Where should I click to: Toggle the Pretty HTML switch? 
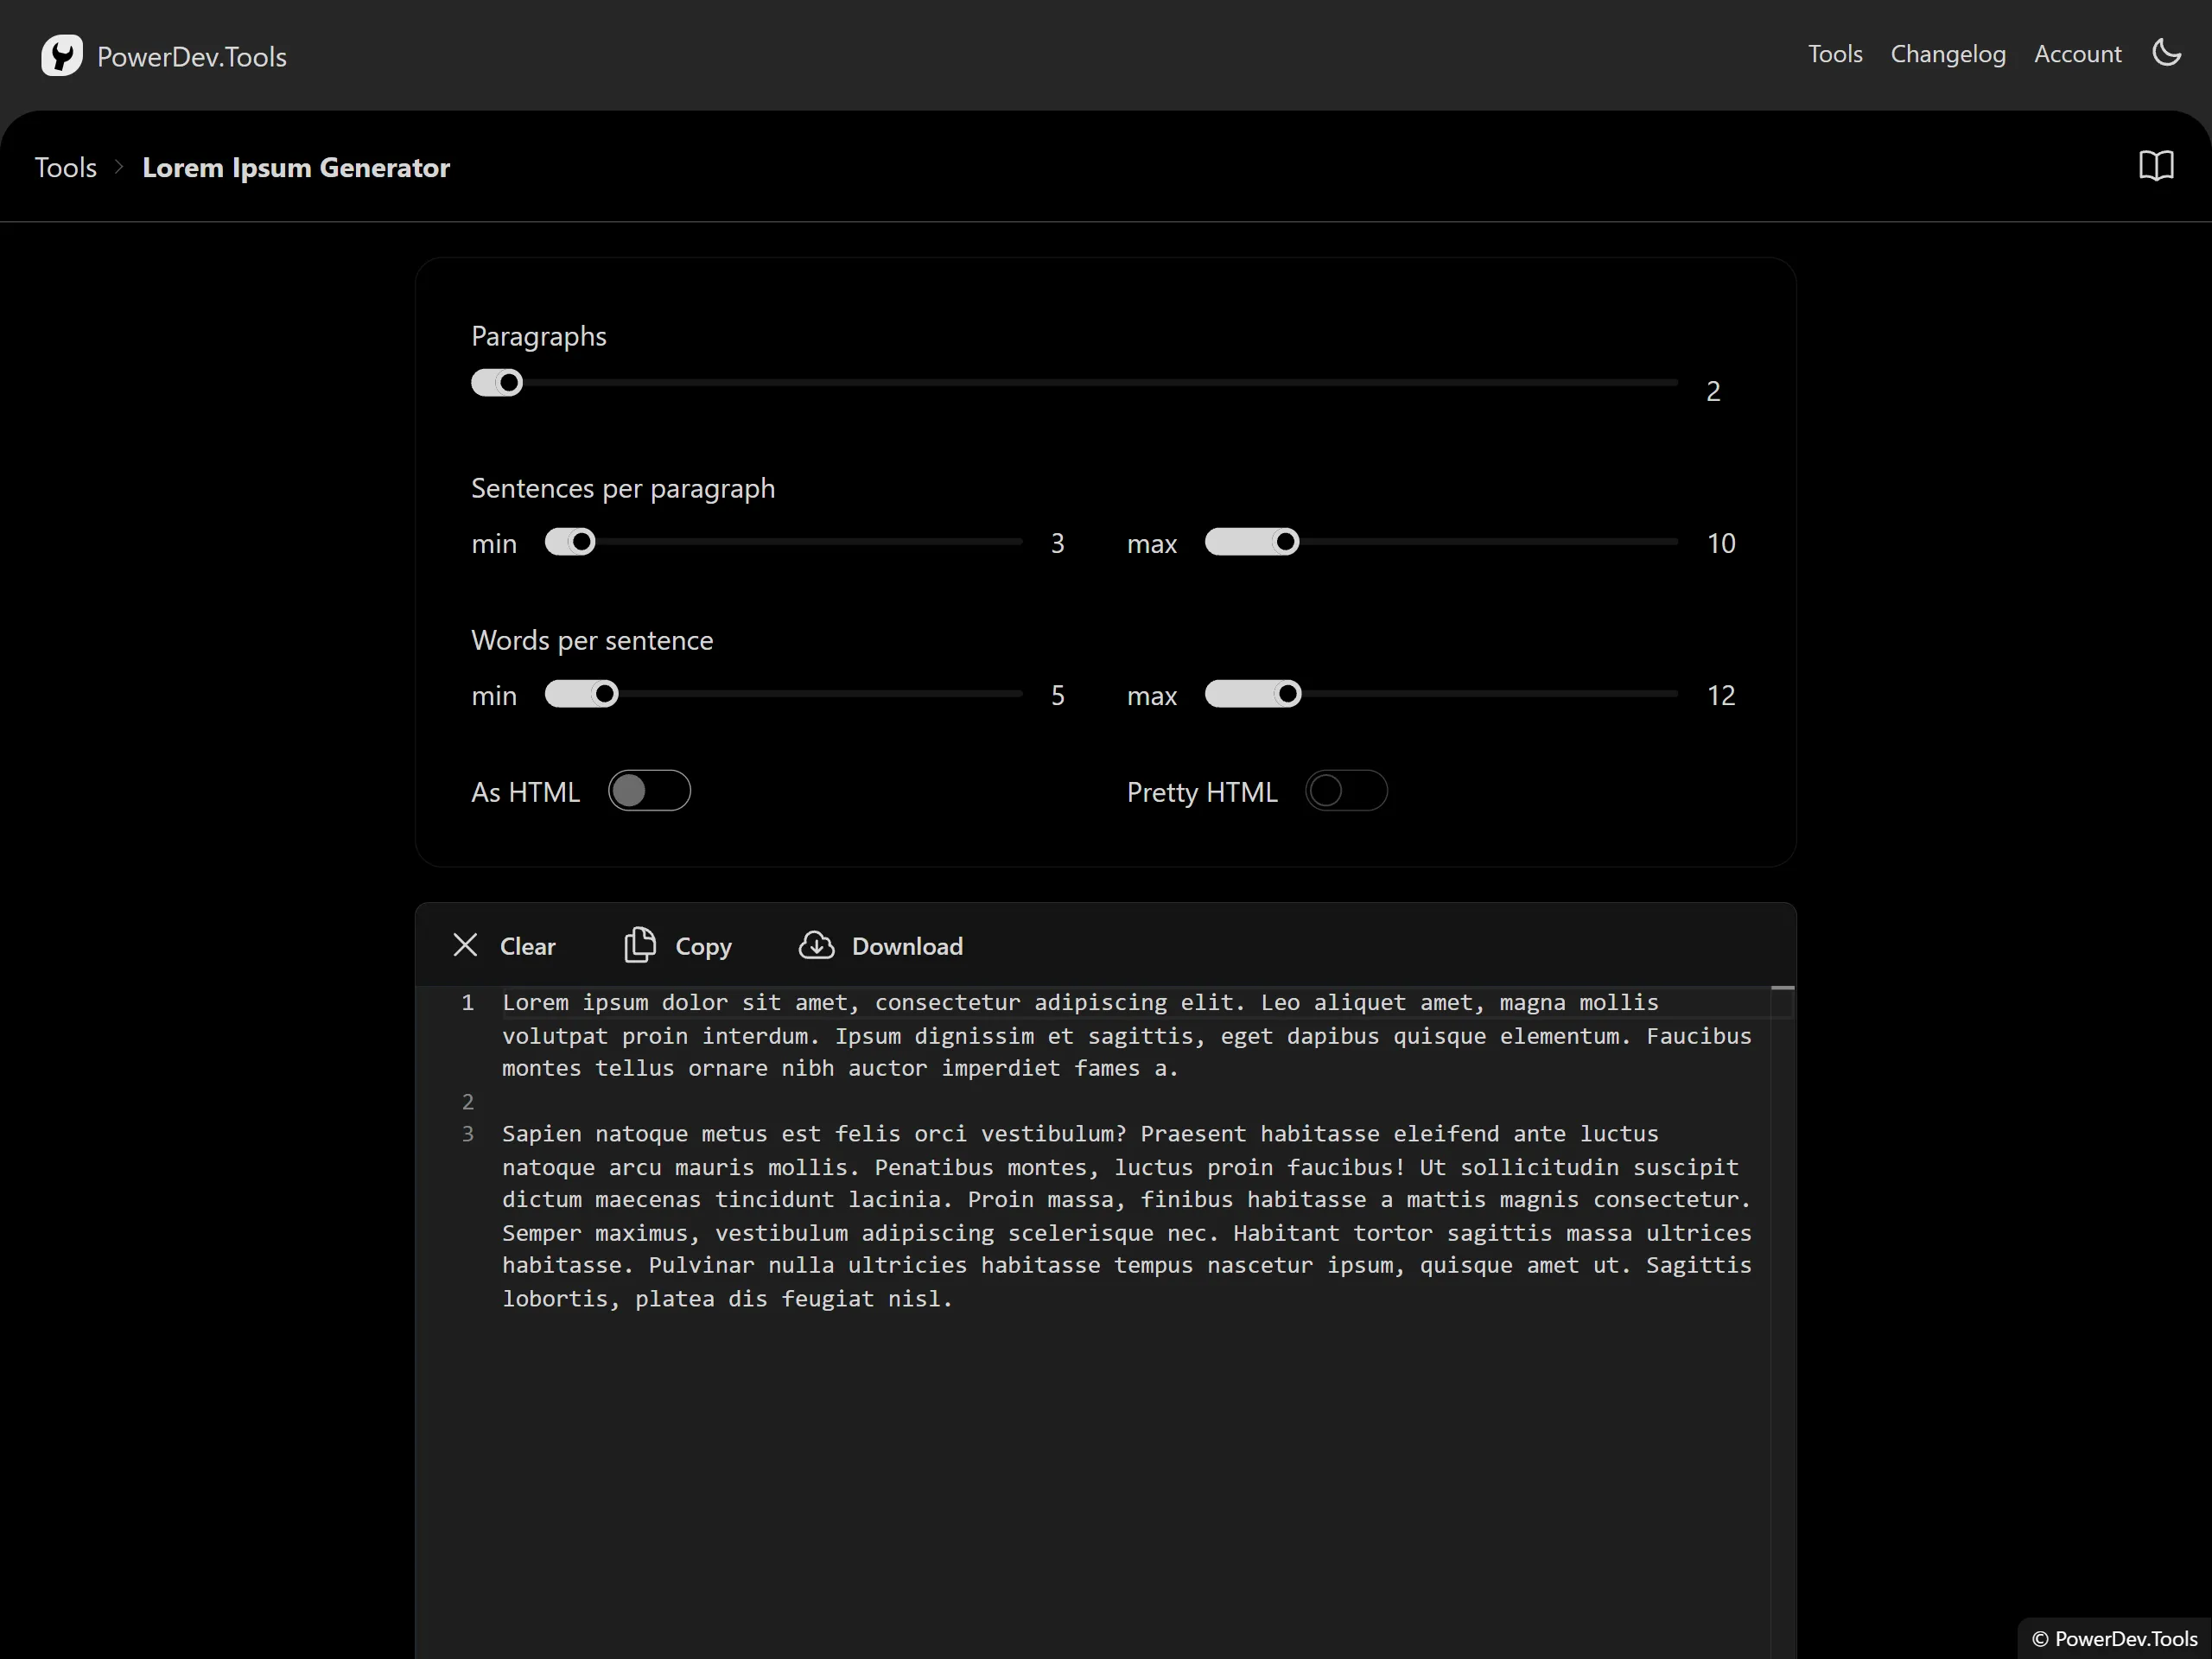click(x=1345, y=791)
